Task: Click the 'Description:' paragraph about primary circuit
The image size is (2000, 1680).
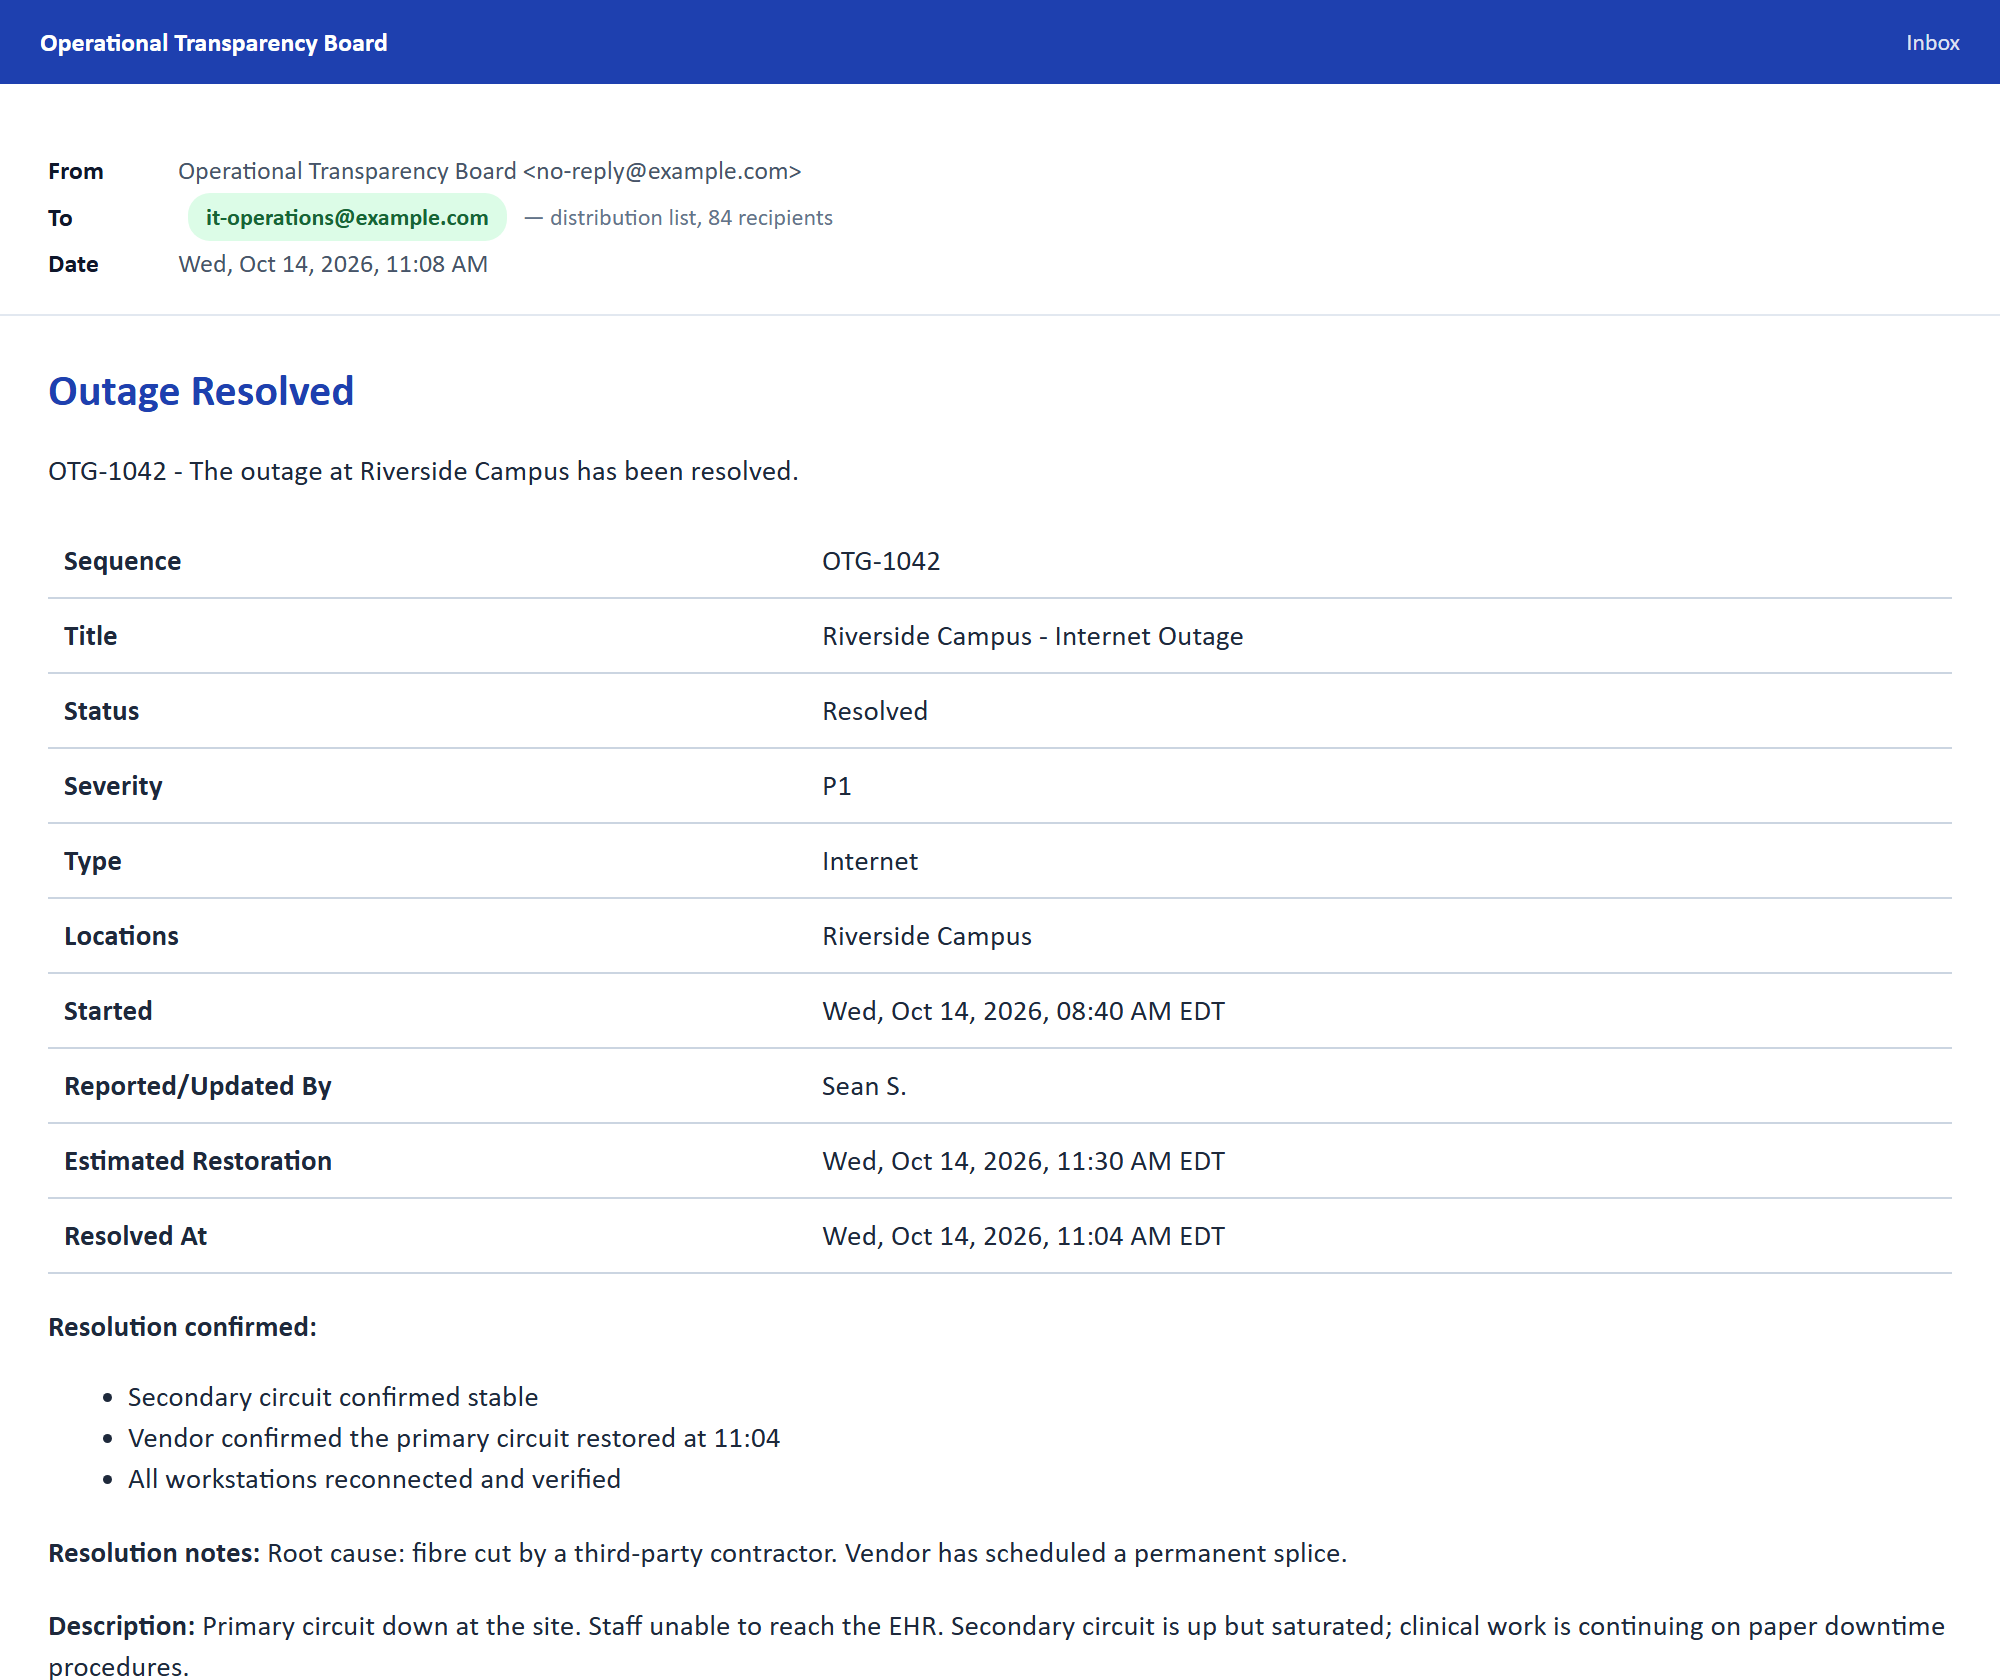Action: tap(997, 1646)
